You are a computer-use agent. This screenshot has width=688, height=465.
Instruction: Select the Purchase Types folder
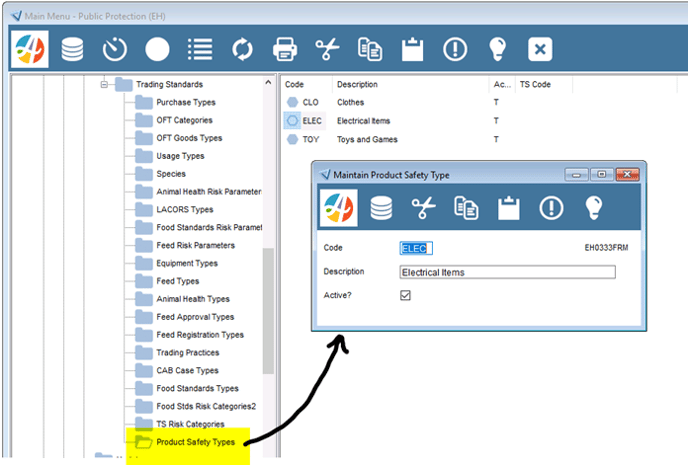(186, 102)
